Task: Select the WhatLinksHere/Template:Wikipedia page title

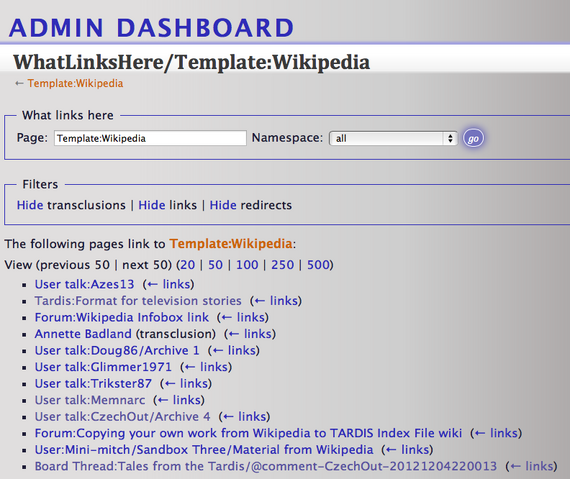Action: (x=192, y=62)
